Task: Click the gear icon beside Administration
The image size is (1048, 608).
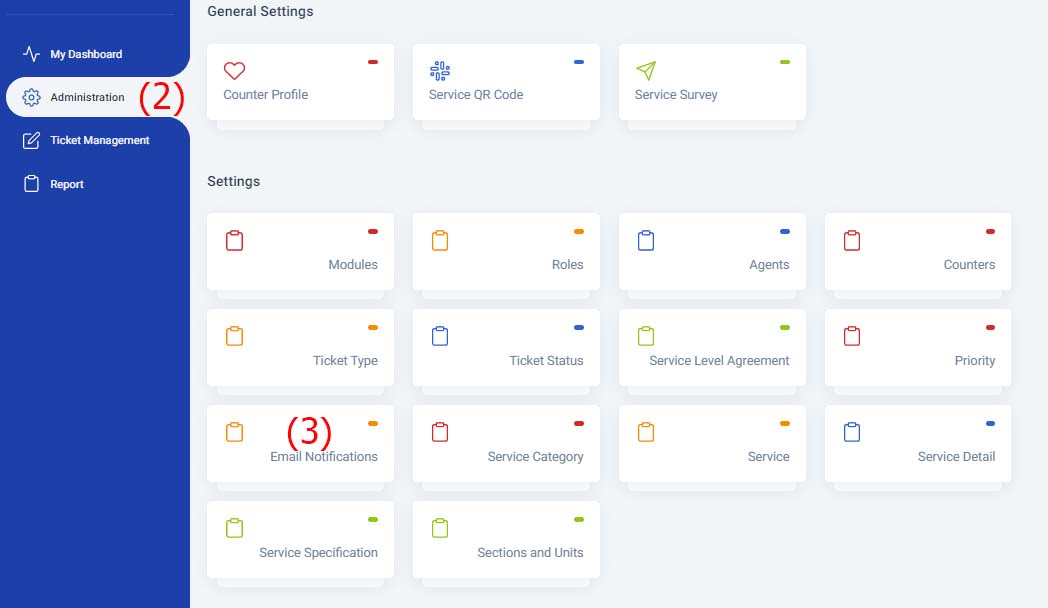Action: pos(31,97)
